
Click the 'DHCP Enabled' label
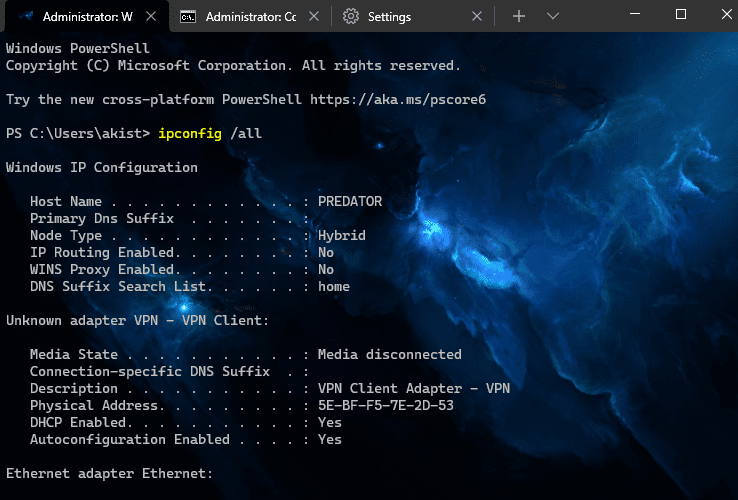click(78, 422)
